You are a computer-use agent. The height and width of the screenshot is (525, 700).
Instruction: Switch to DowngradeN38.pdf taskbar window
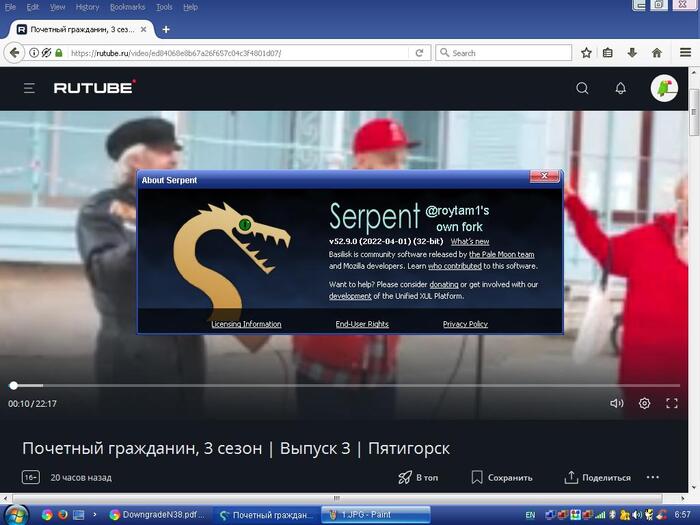click(158, 515)
